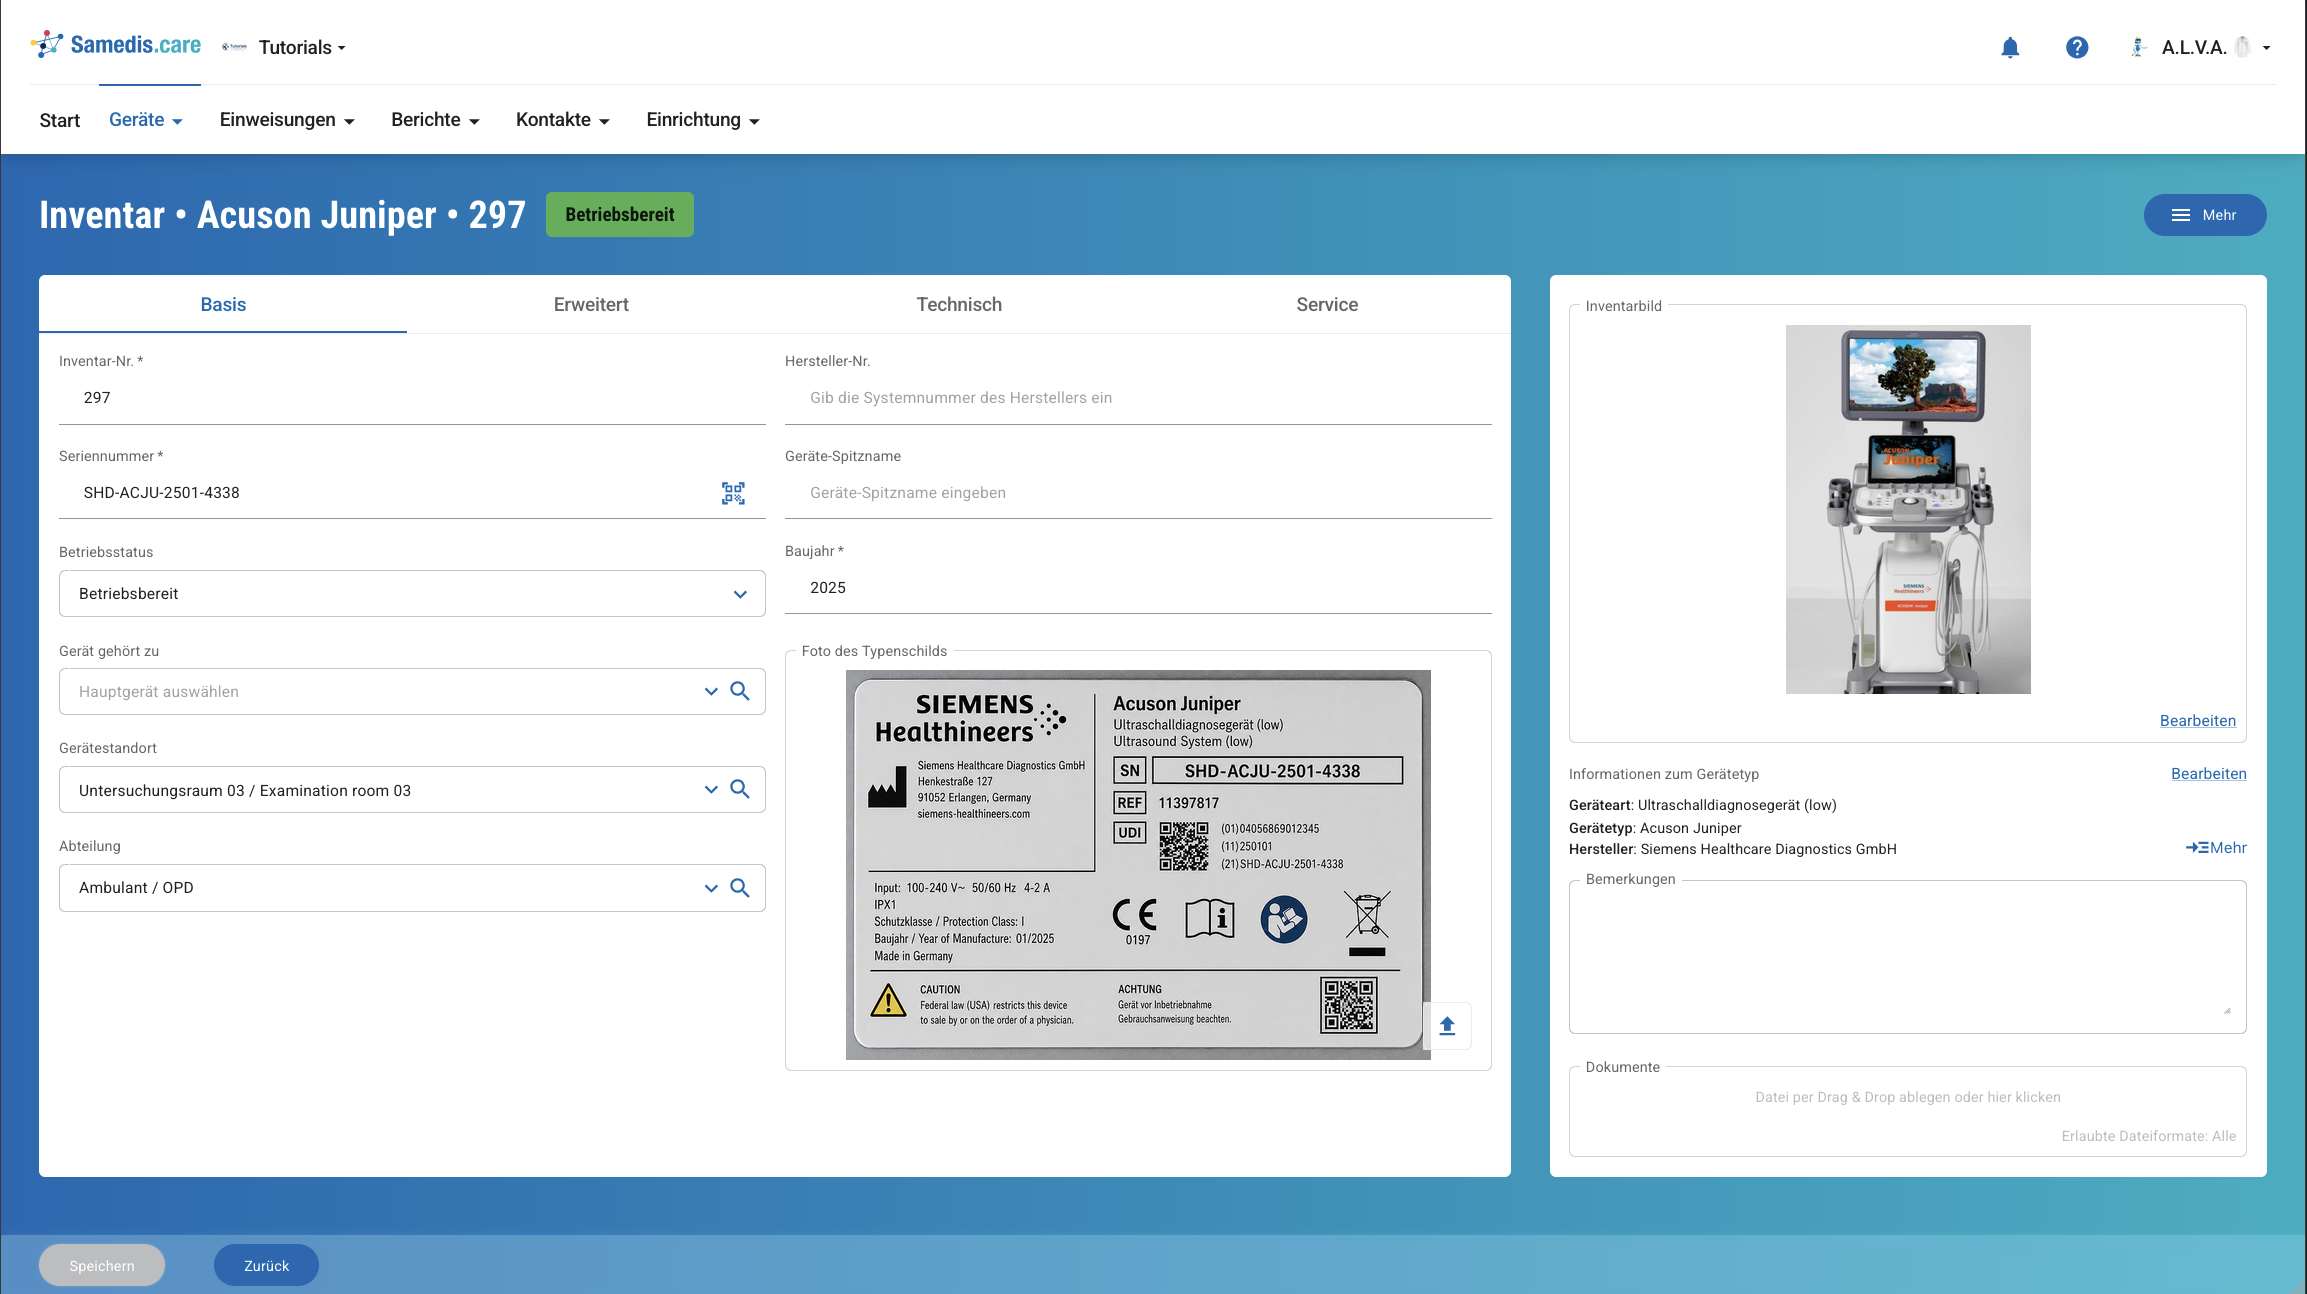Switch to the Technisch tab

(x=959, y=304)
